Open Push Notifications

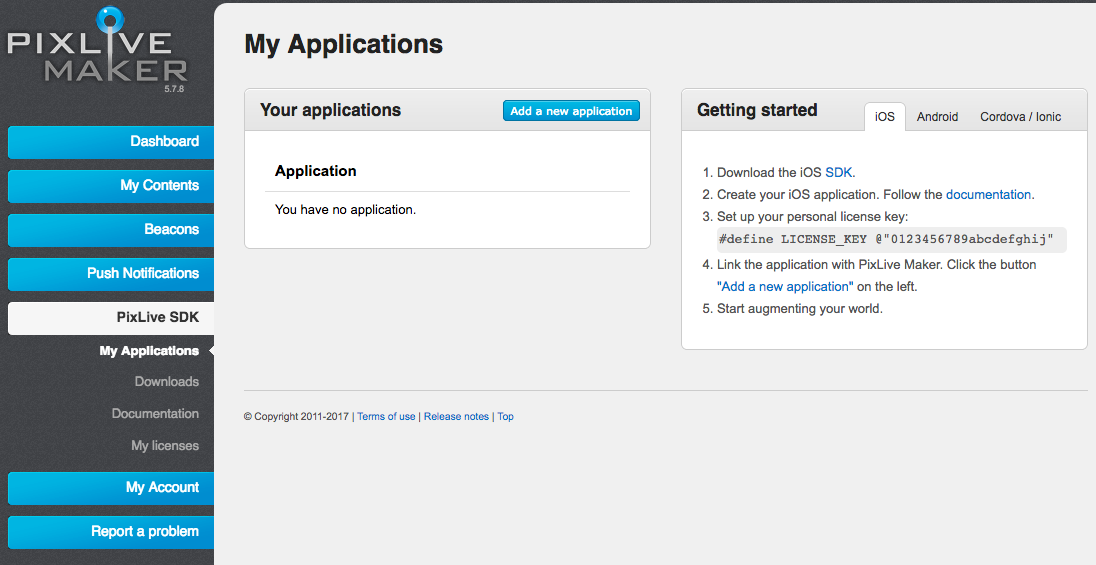click(x=110, y=274)
